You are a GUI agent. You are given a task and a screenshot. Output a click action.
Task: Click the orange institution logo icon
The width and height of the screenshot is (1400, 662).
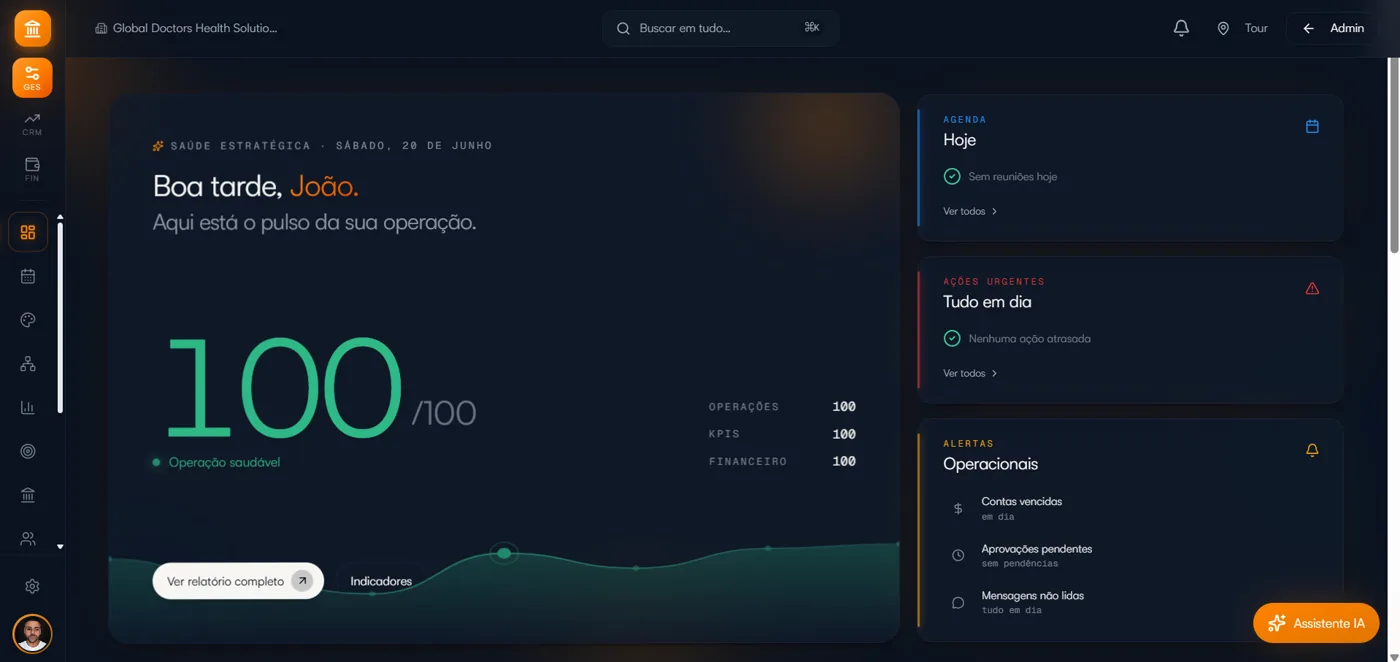point(32,29)
